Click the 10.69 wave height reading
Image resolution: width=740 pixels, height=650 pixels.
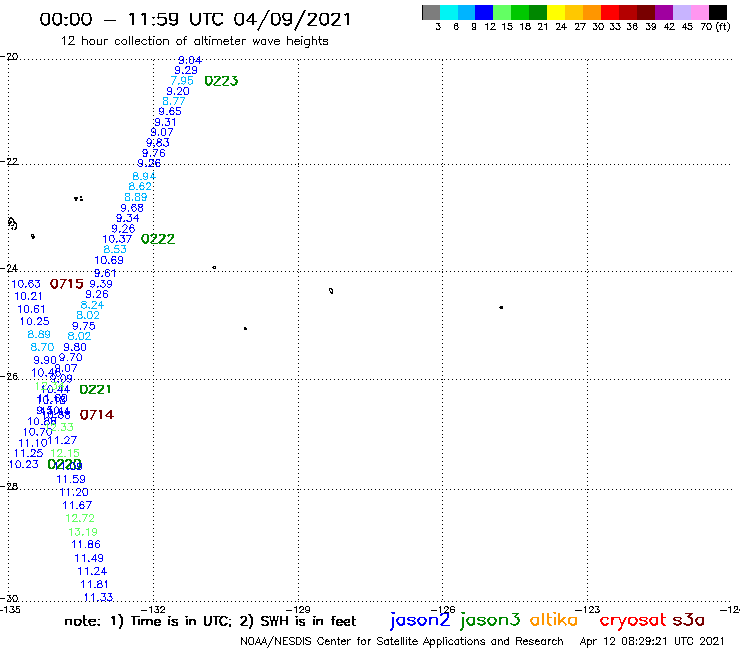click(109, 260)
